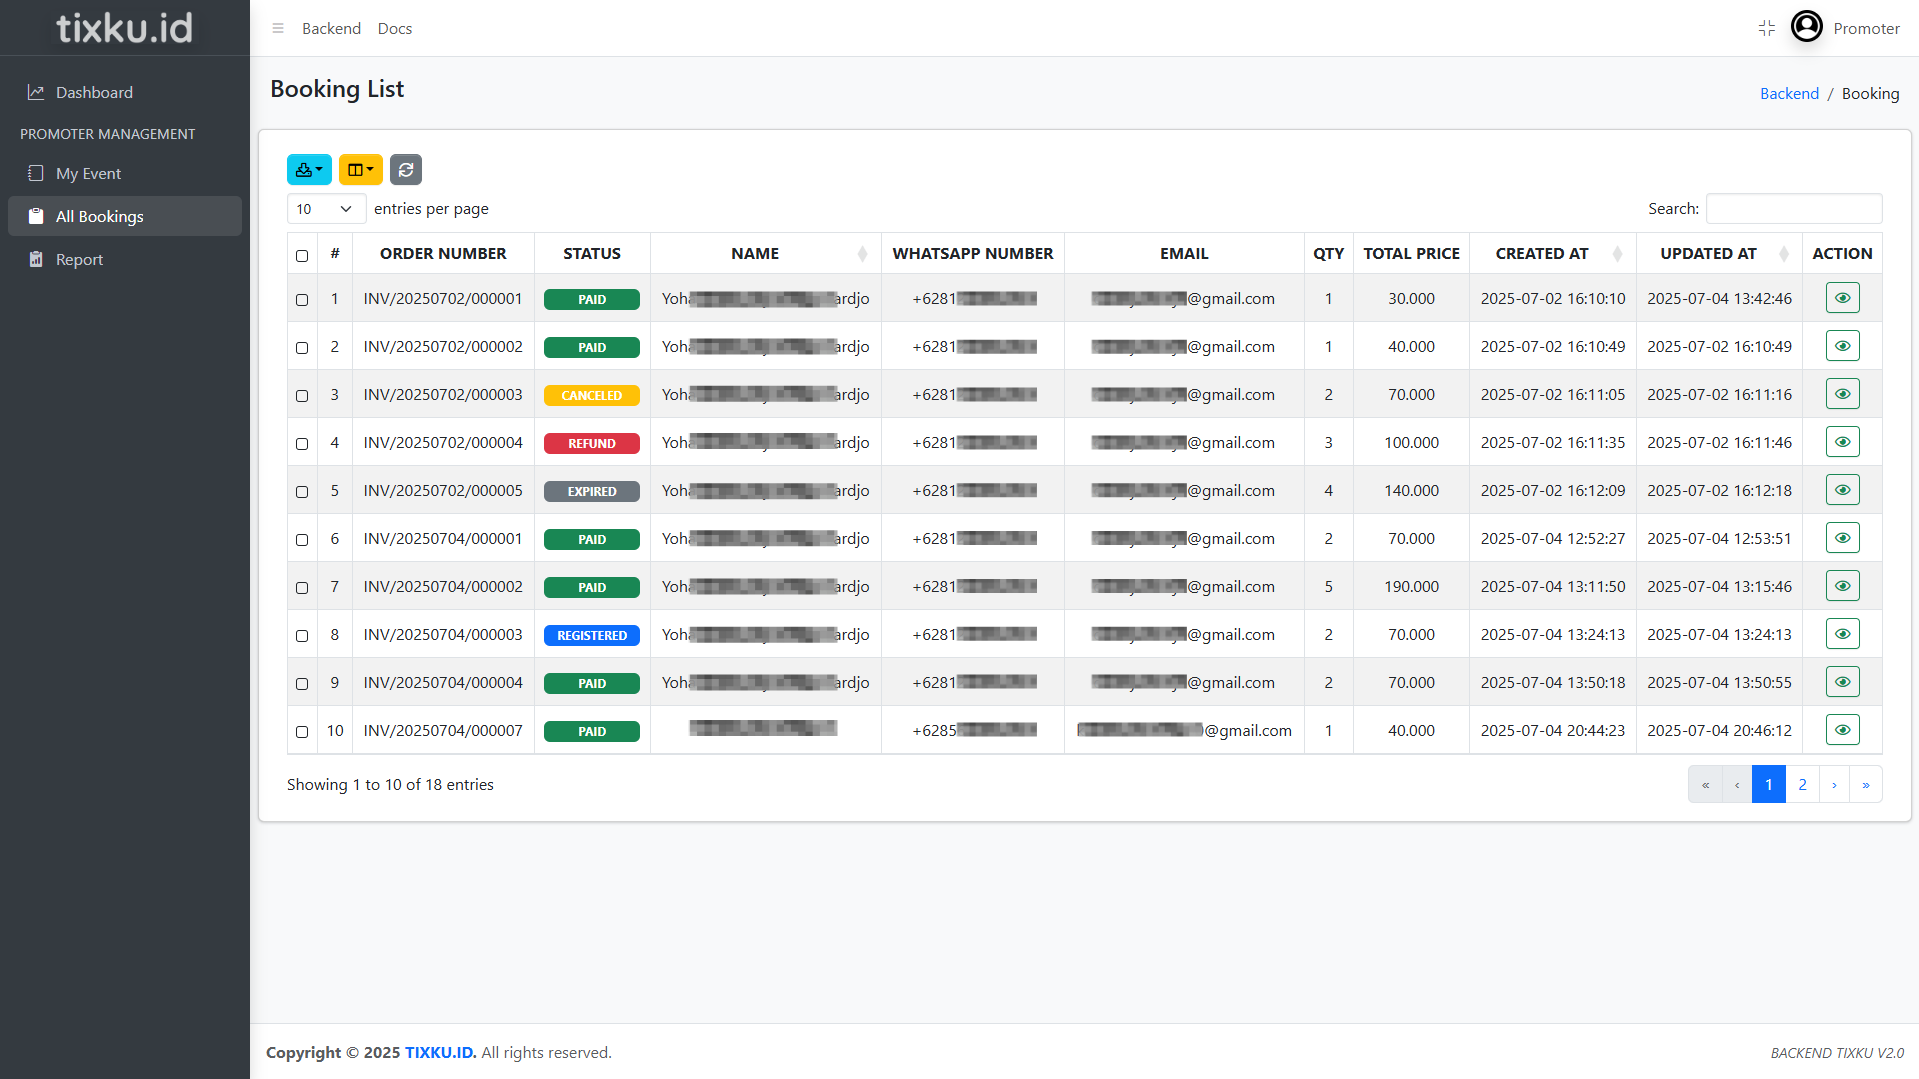Open the column visibility dropdown

360,170
